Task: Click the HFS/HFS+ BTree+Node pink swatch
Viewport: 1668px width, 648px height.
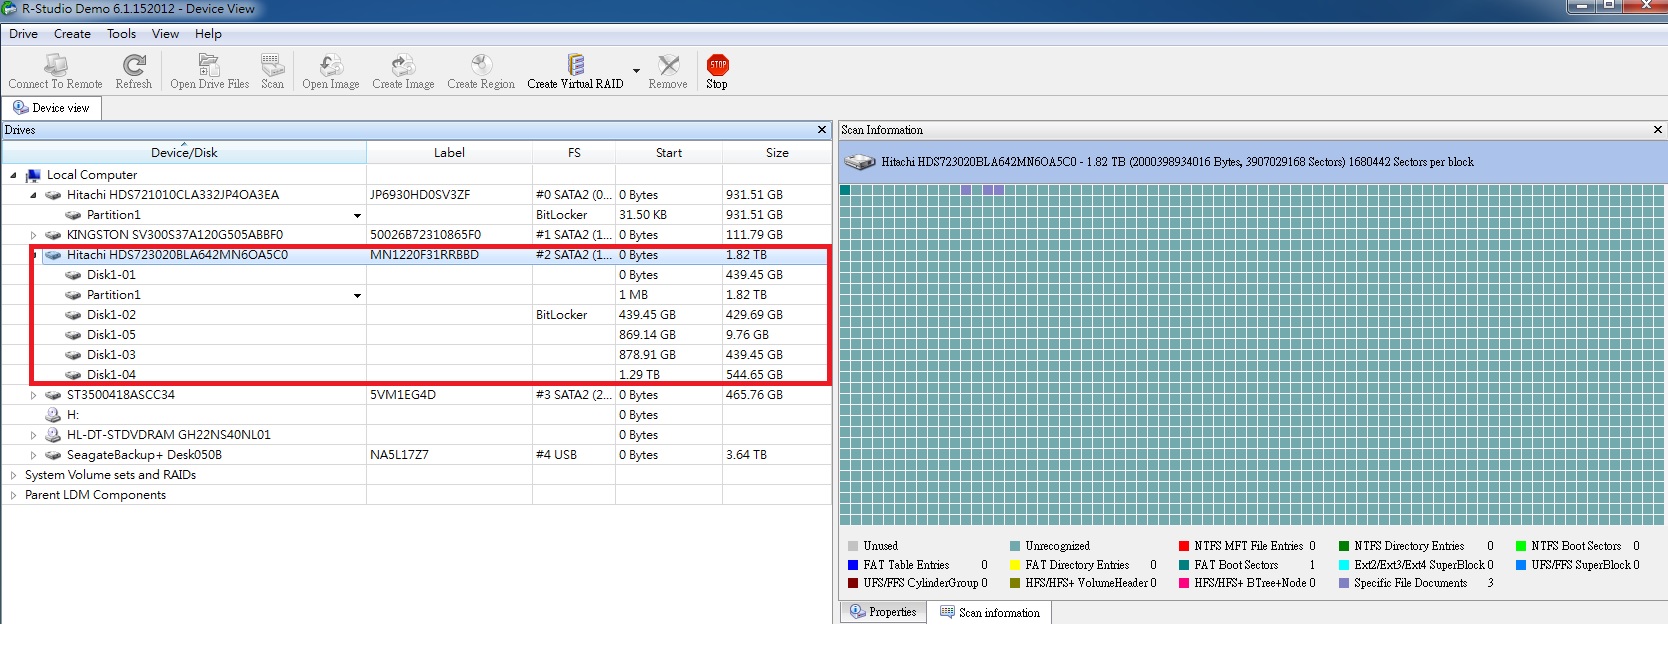Action: click(x=1184, y=583)
